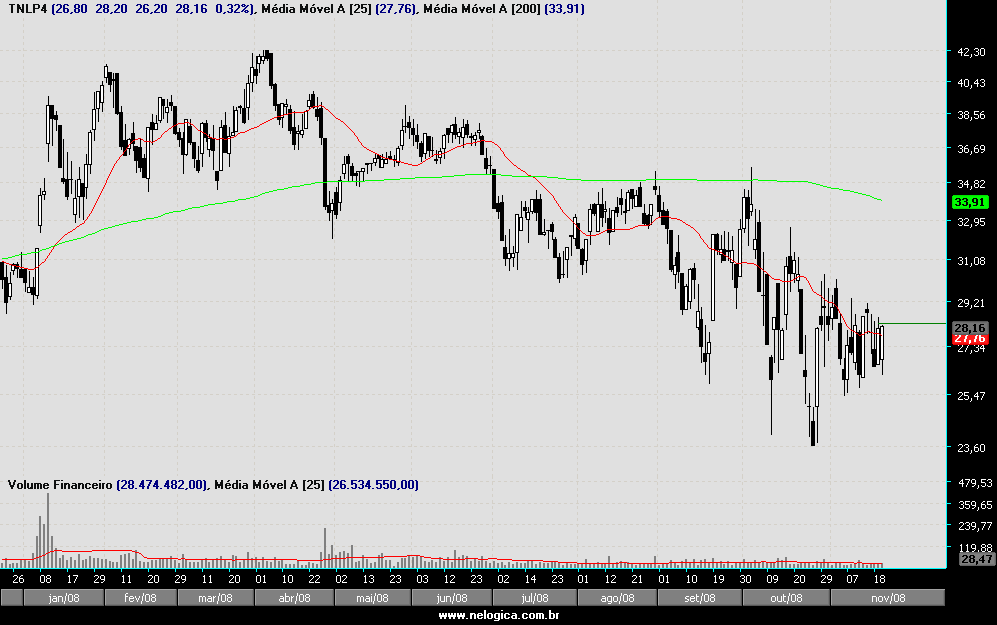Select the header label Média Móvel A [200]

(481, 9)
